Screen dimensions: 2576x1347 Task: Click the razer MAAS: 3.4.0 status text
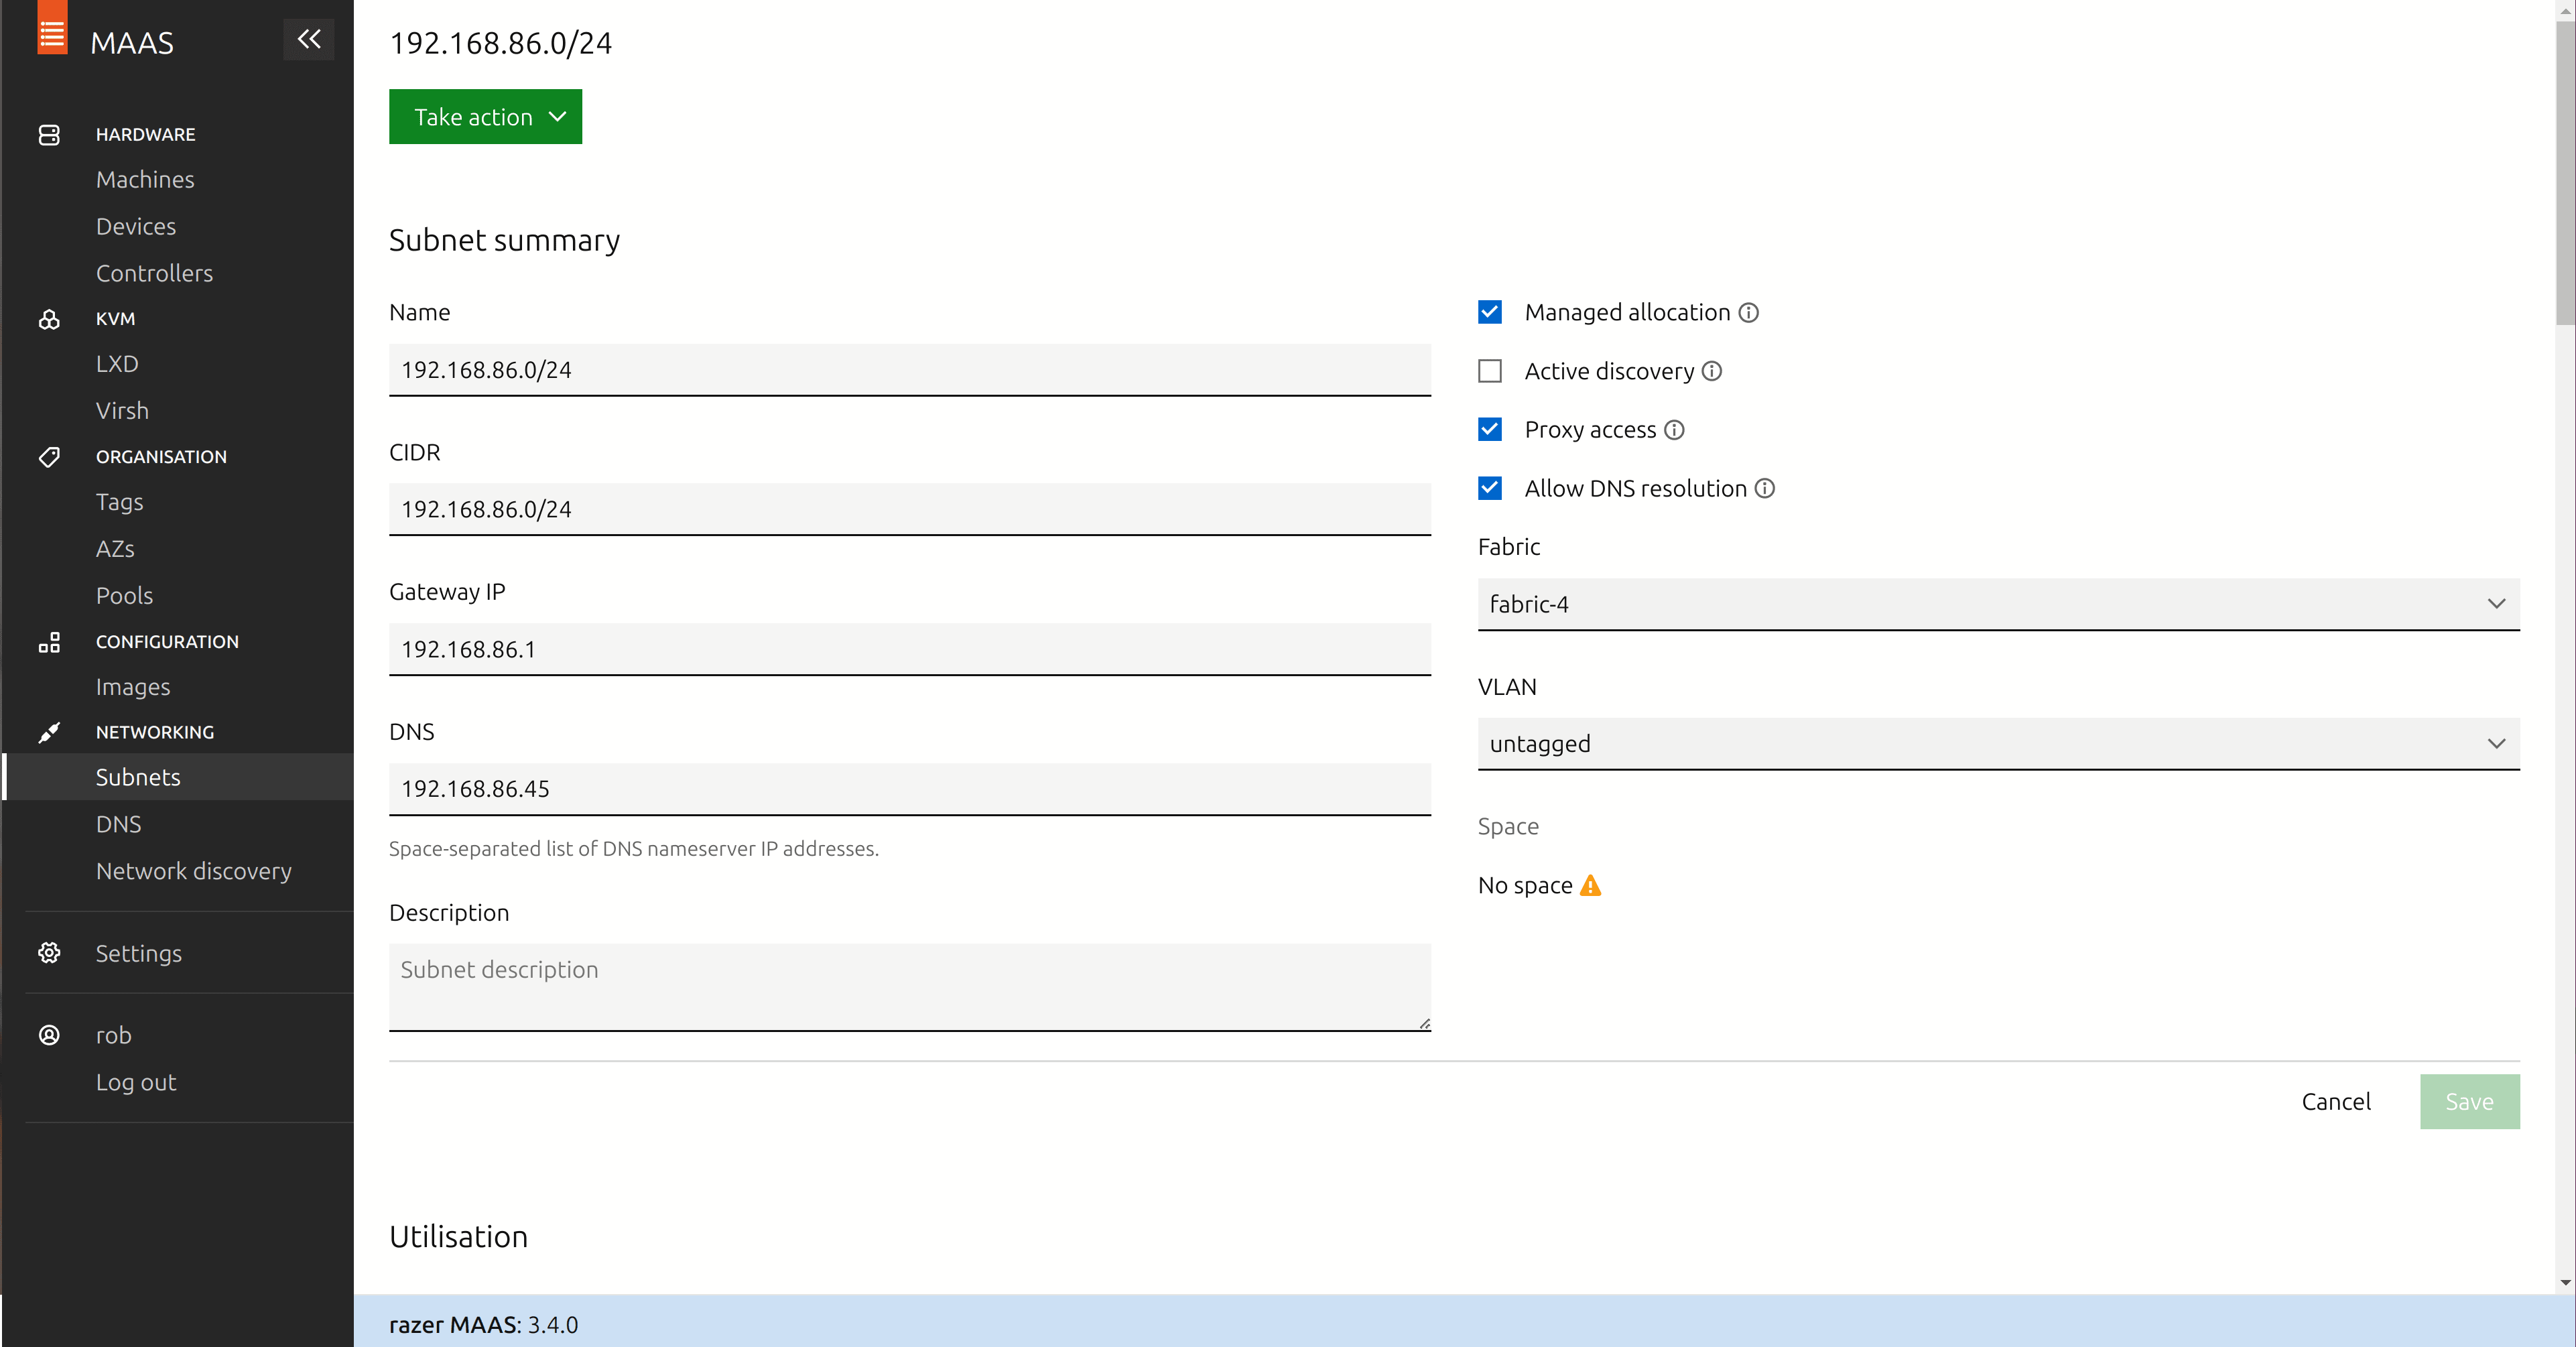click(483, 1325)
